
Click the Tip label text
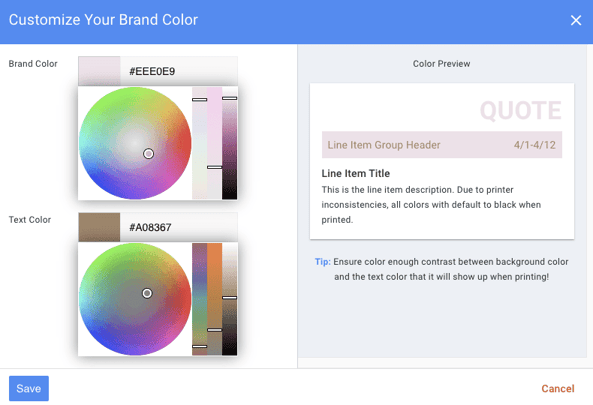pos(323,262)
